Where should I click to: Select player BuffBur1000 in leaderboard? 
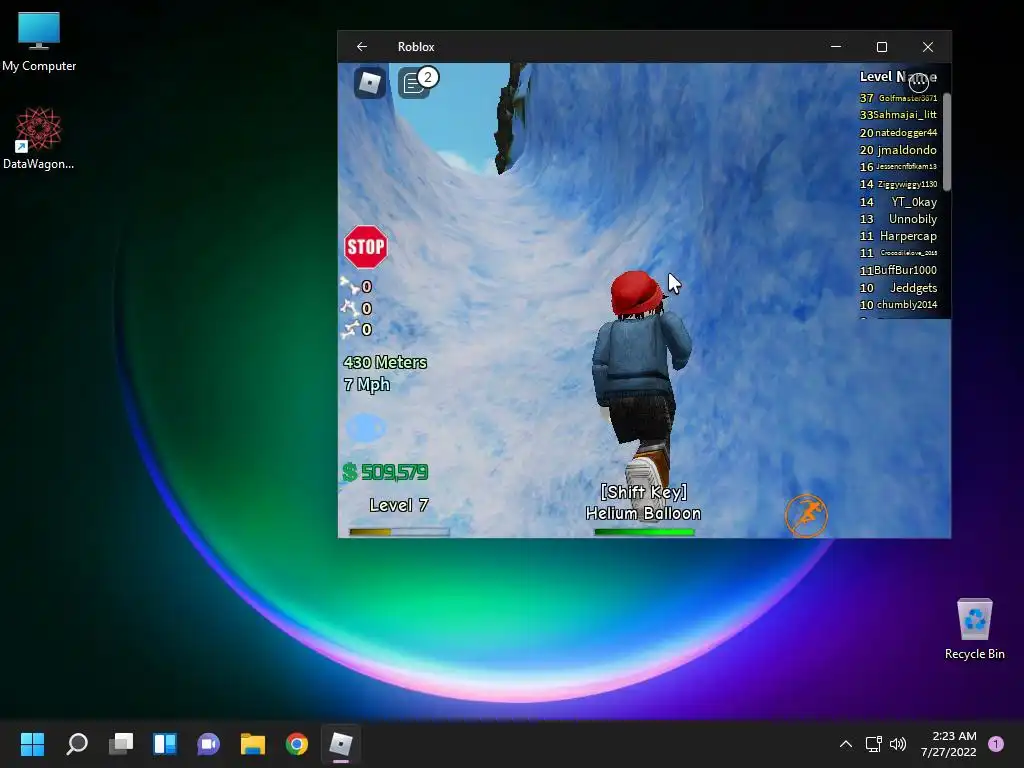[898, 270]
